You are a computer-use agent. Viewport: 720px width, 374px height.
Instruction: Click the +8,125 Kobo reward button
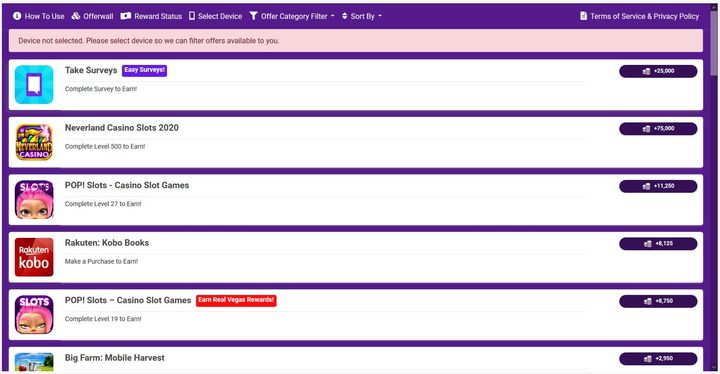[x=658, y=244]
